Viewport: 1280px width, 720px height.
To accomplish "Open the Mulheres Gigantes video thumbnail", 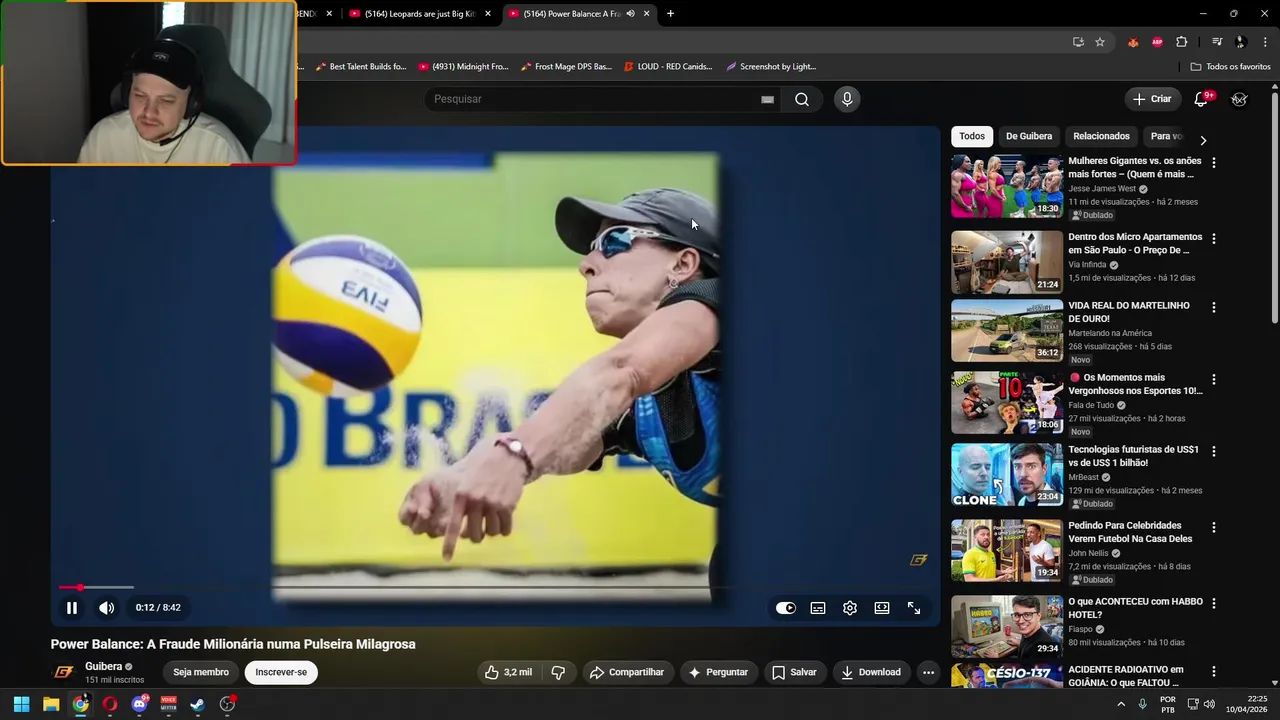I will click(1007, 186).
